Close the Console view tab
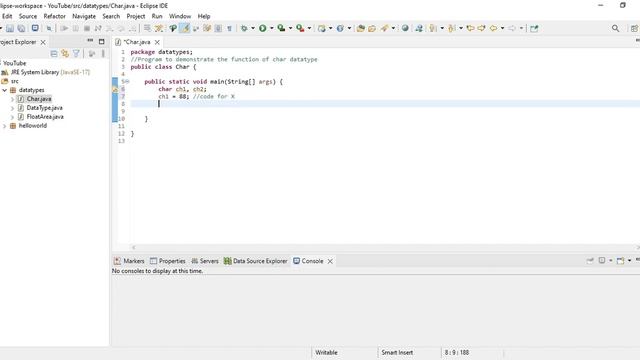This screenshot has height=360, width=640. [x=330, y=261]
